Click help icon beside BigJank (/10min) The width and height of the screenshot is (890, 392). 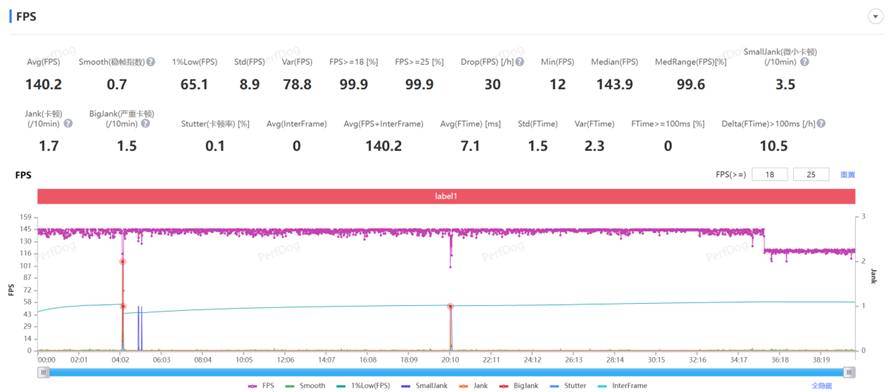(145, 123)
